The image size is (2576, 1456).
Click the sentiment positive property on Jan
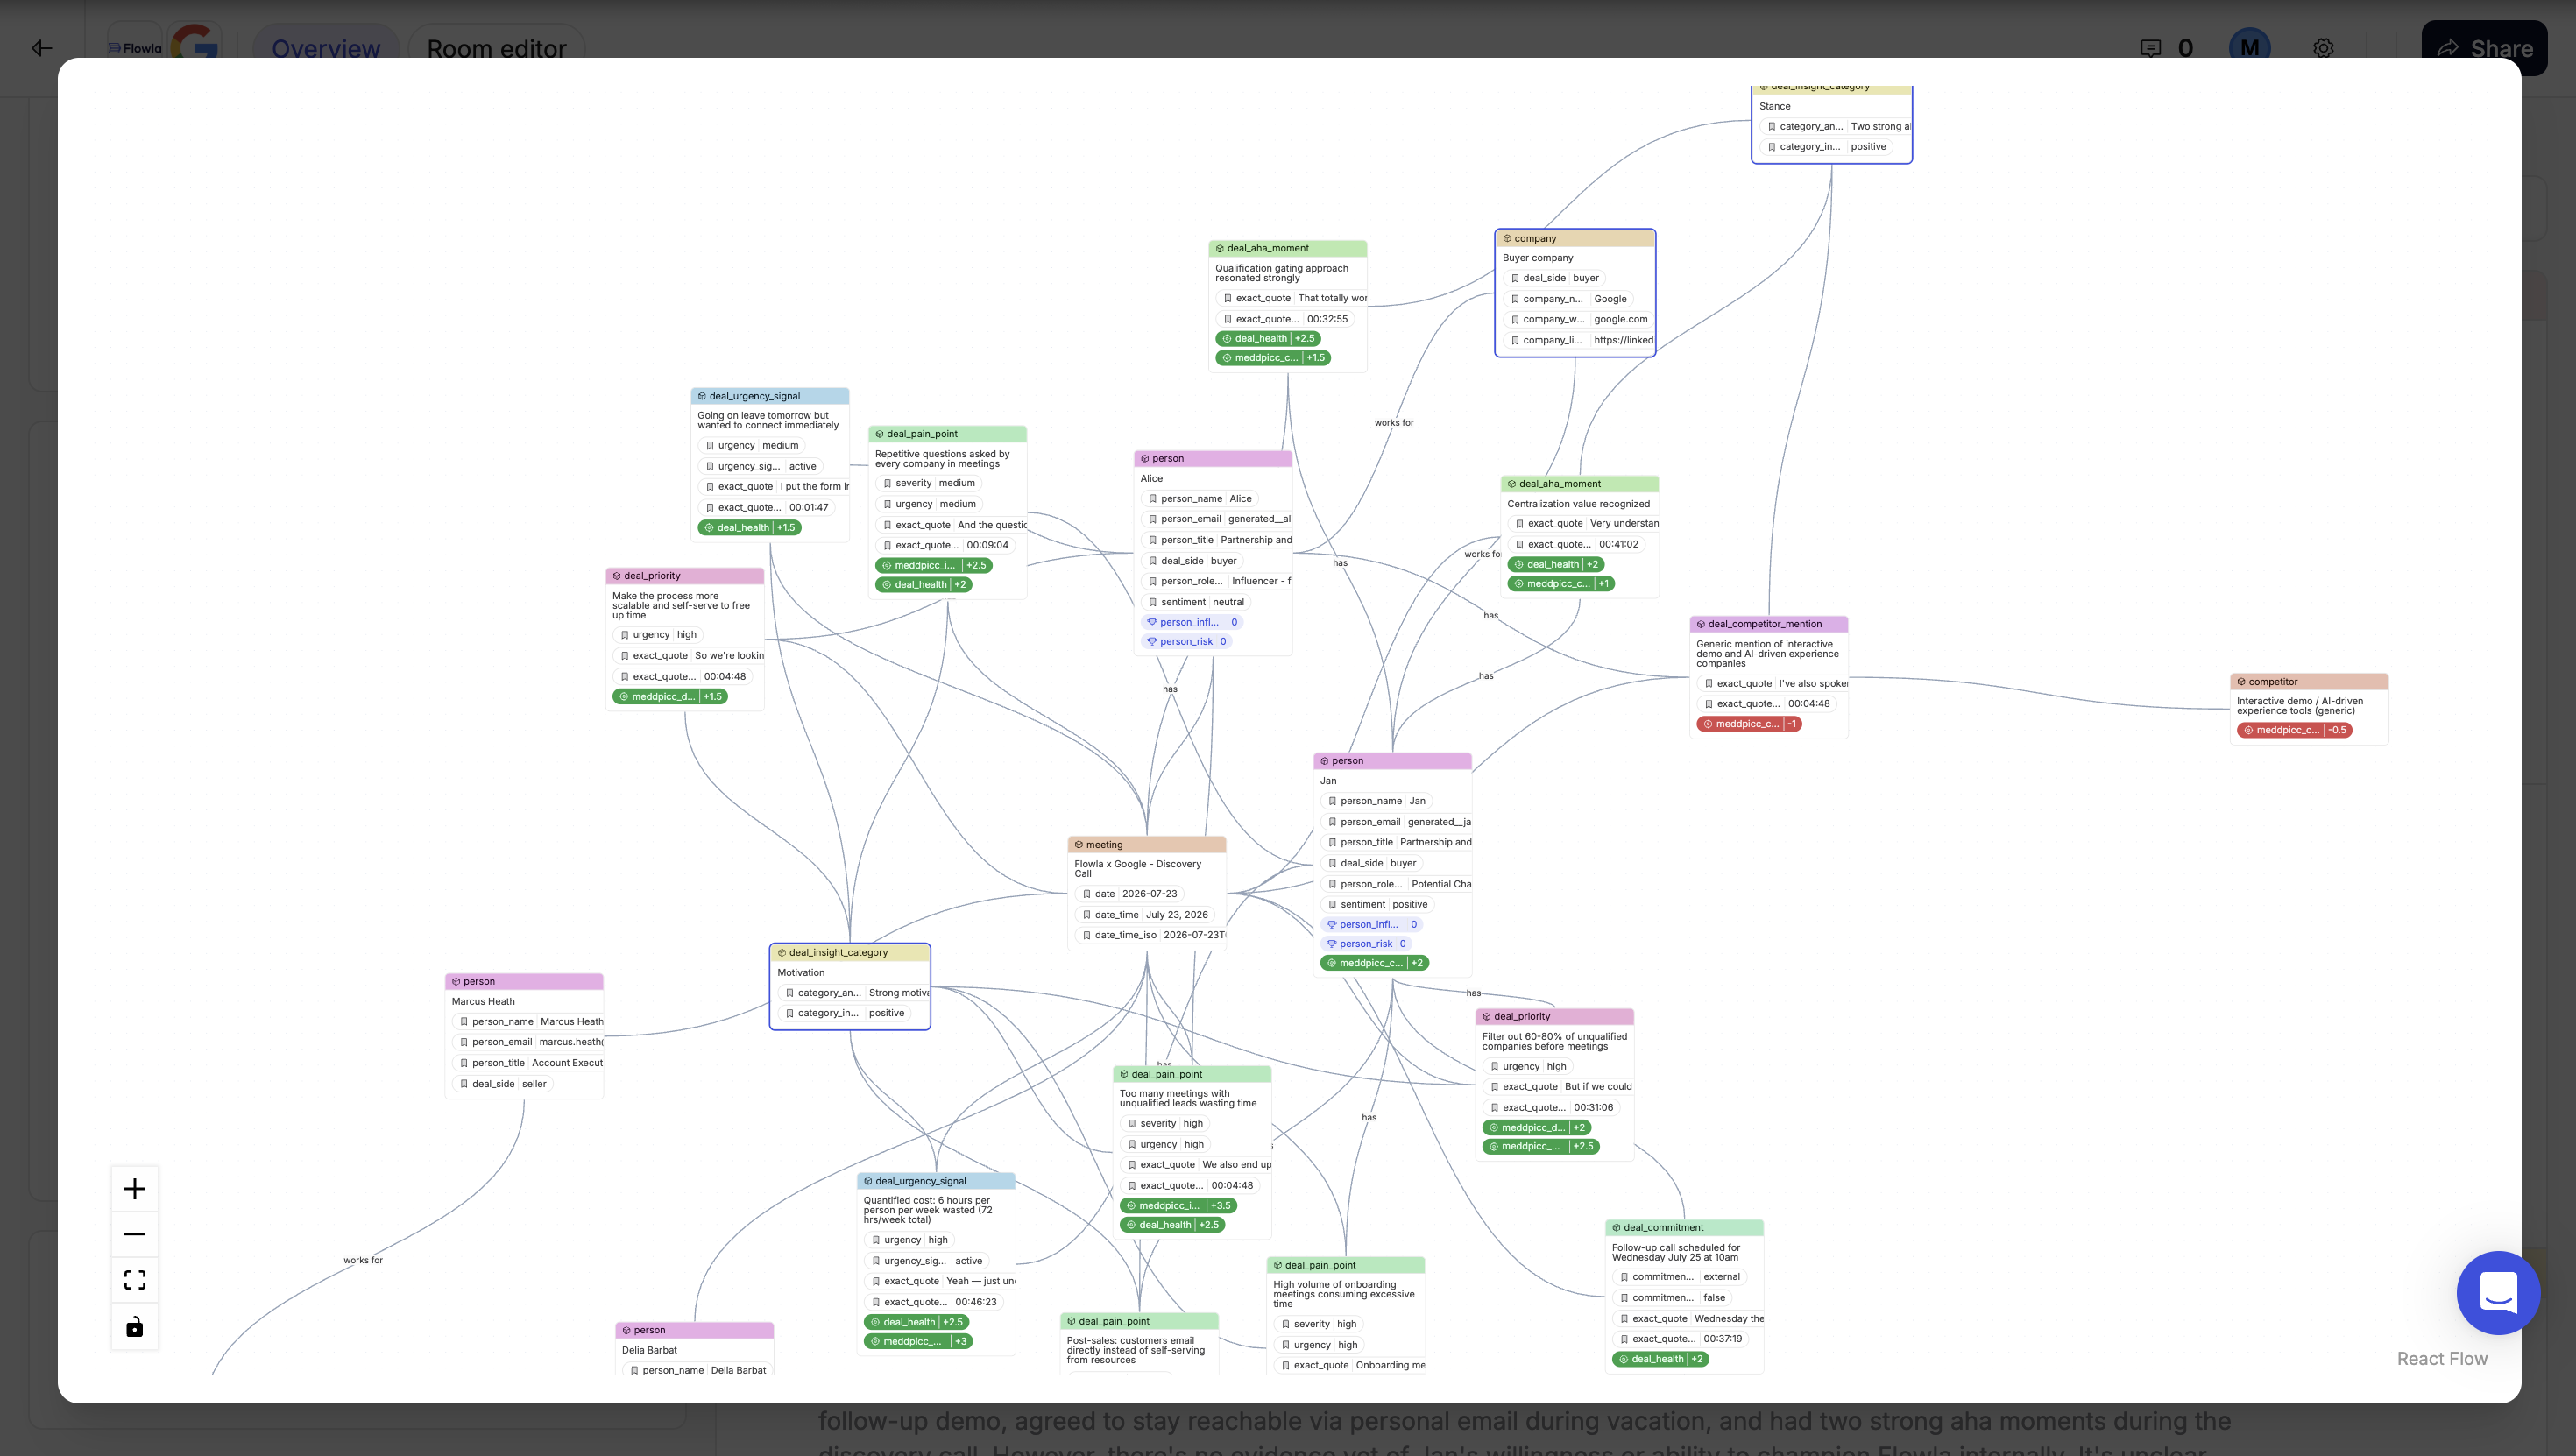(x=1378, y=905)
